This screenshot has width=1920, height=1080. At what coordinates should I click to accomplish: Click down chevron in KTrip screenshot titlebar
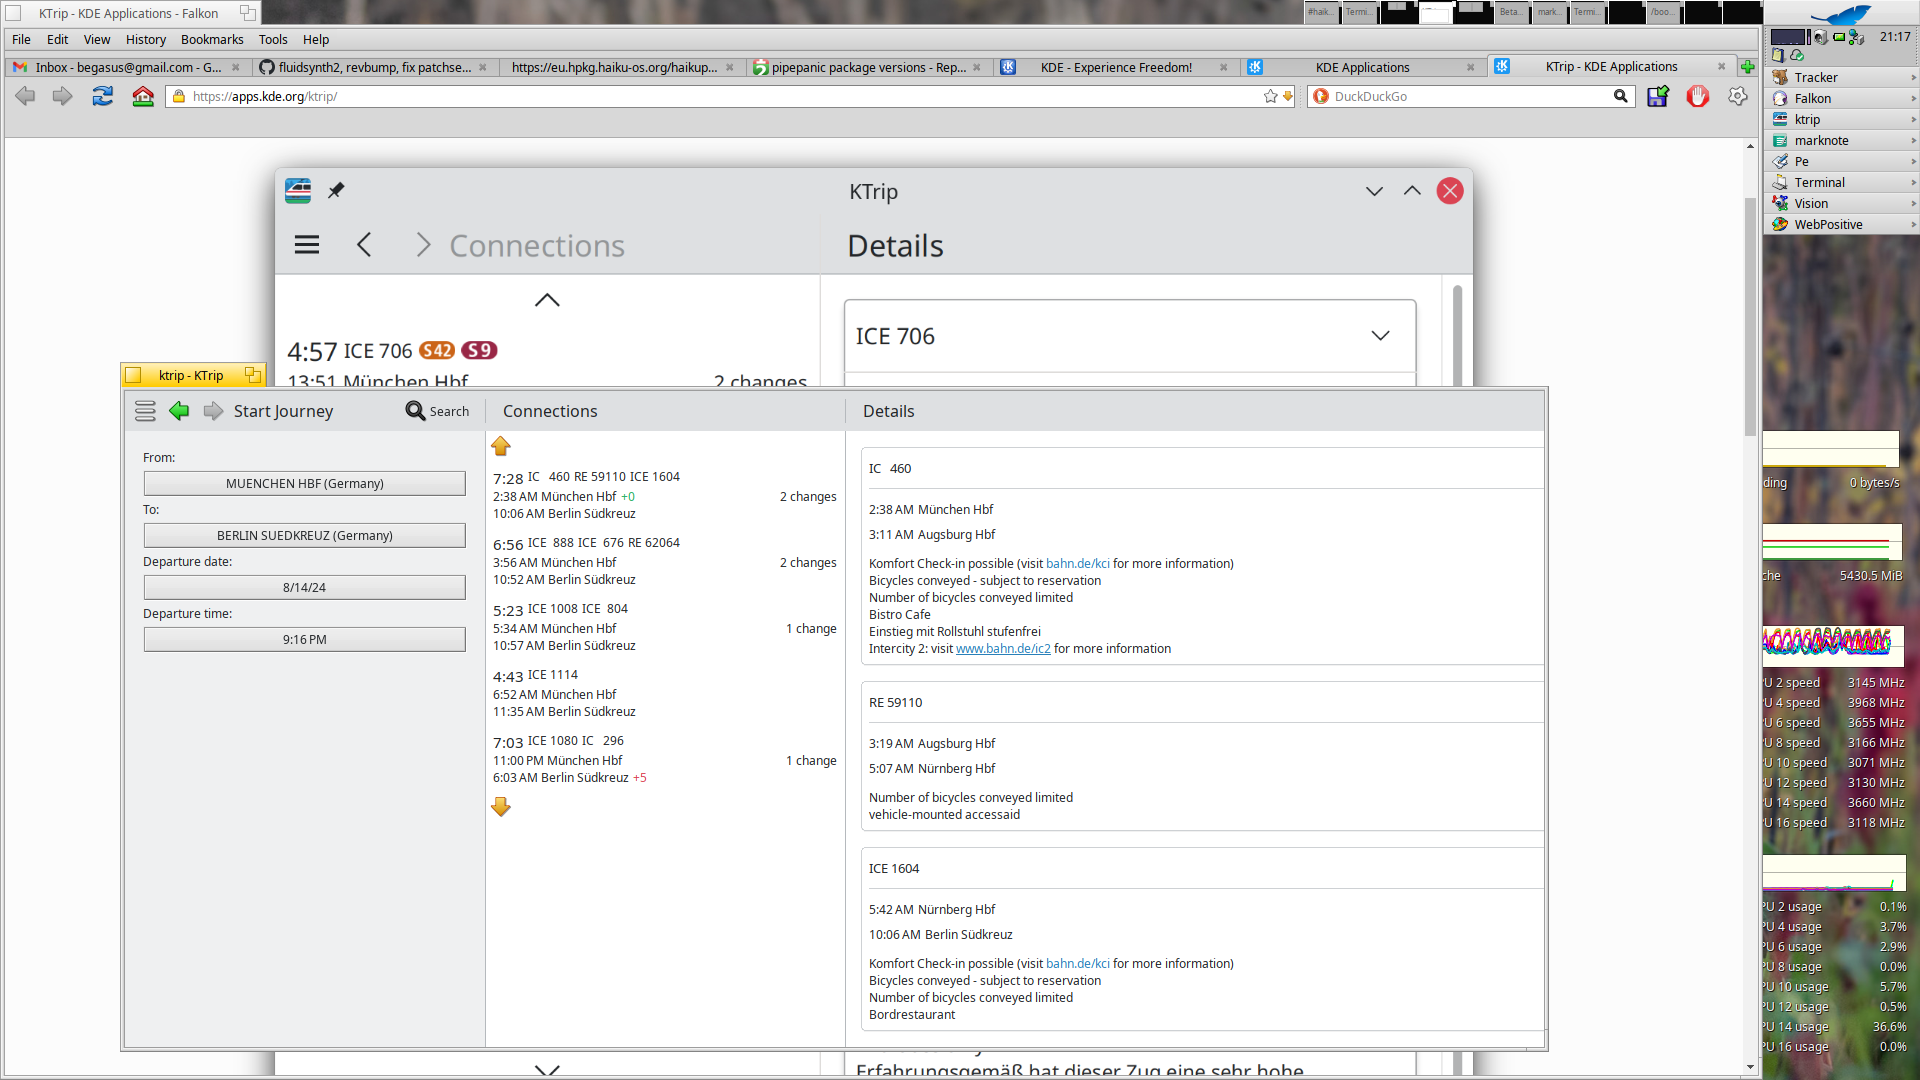tap(1375, 191)
